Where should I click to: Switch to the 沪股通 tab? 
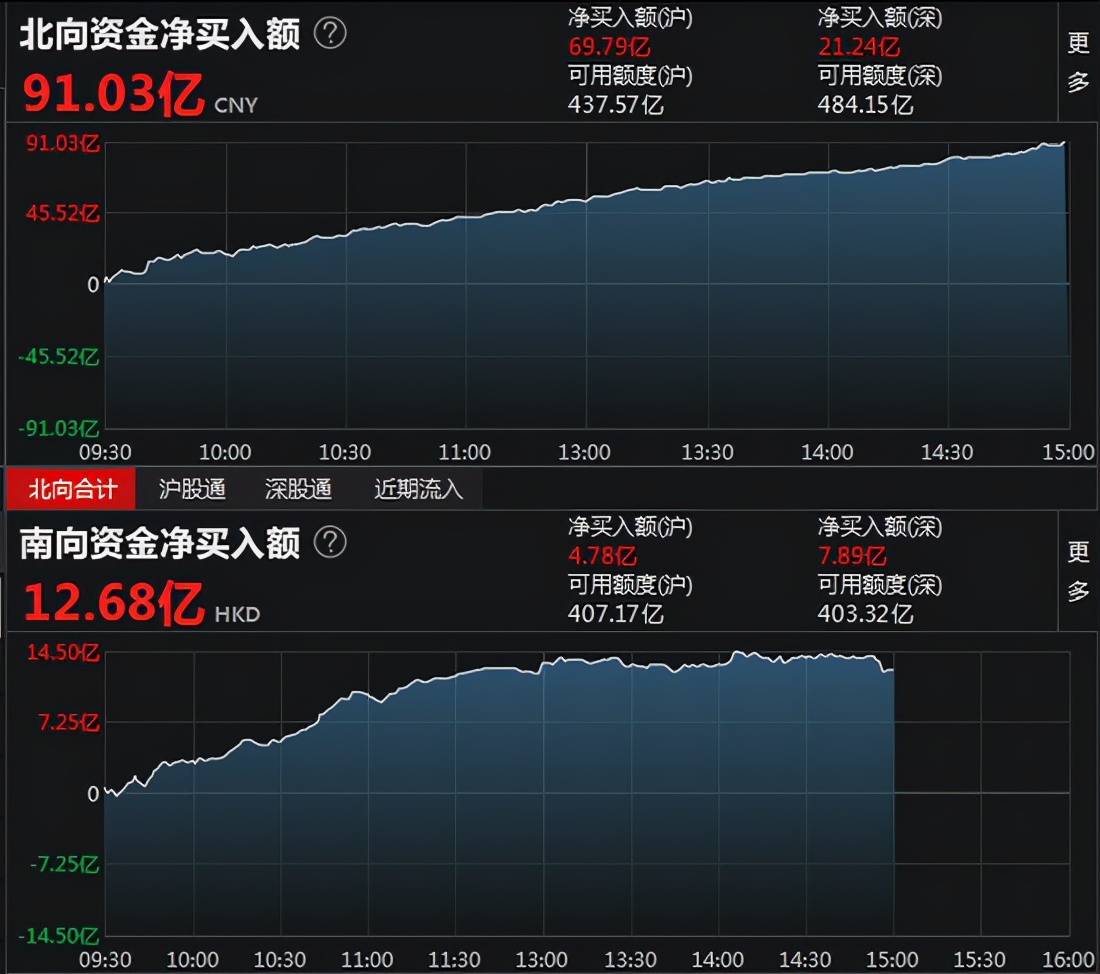coord(192,489)
